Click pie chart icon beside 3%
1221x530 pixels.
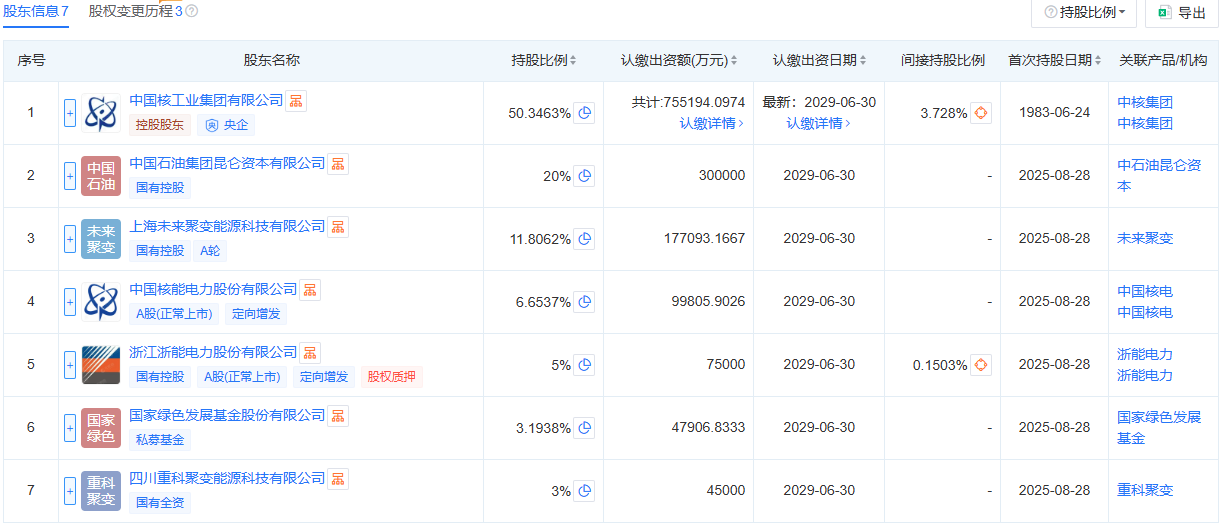(x=585, y=491)
